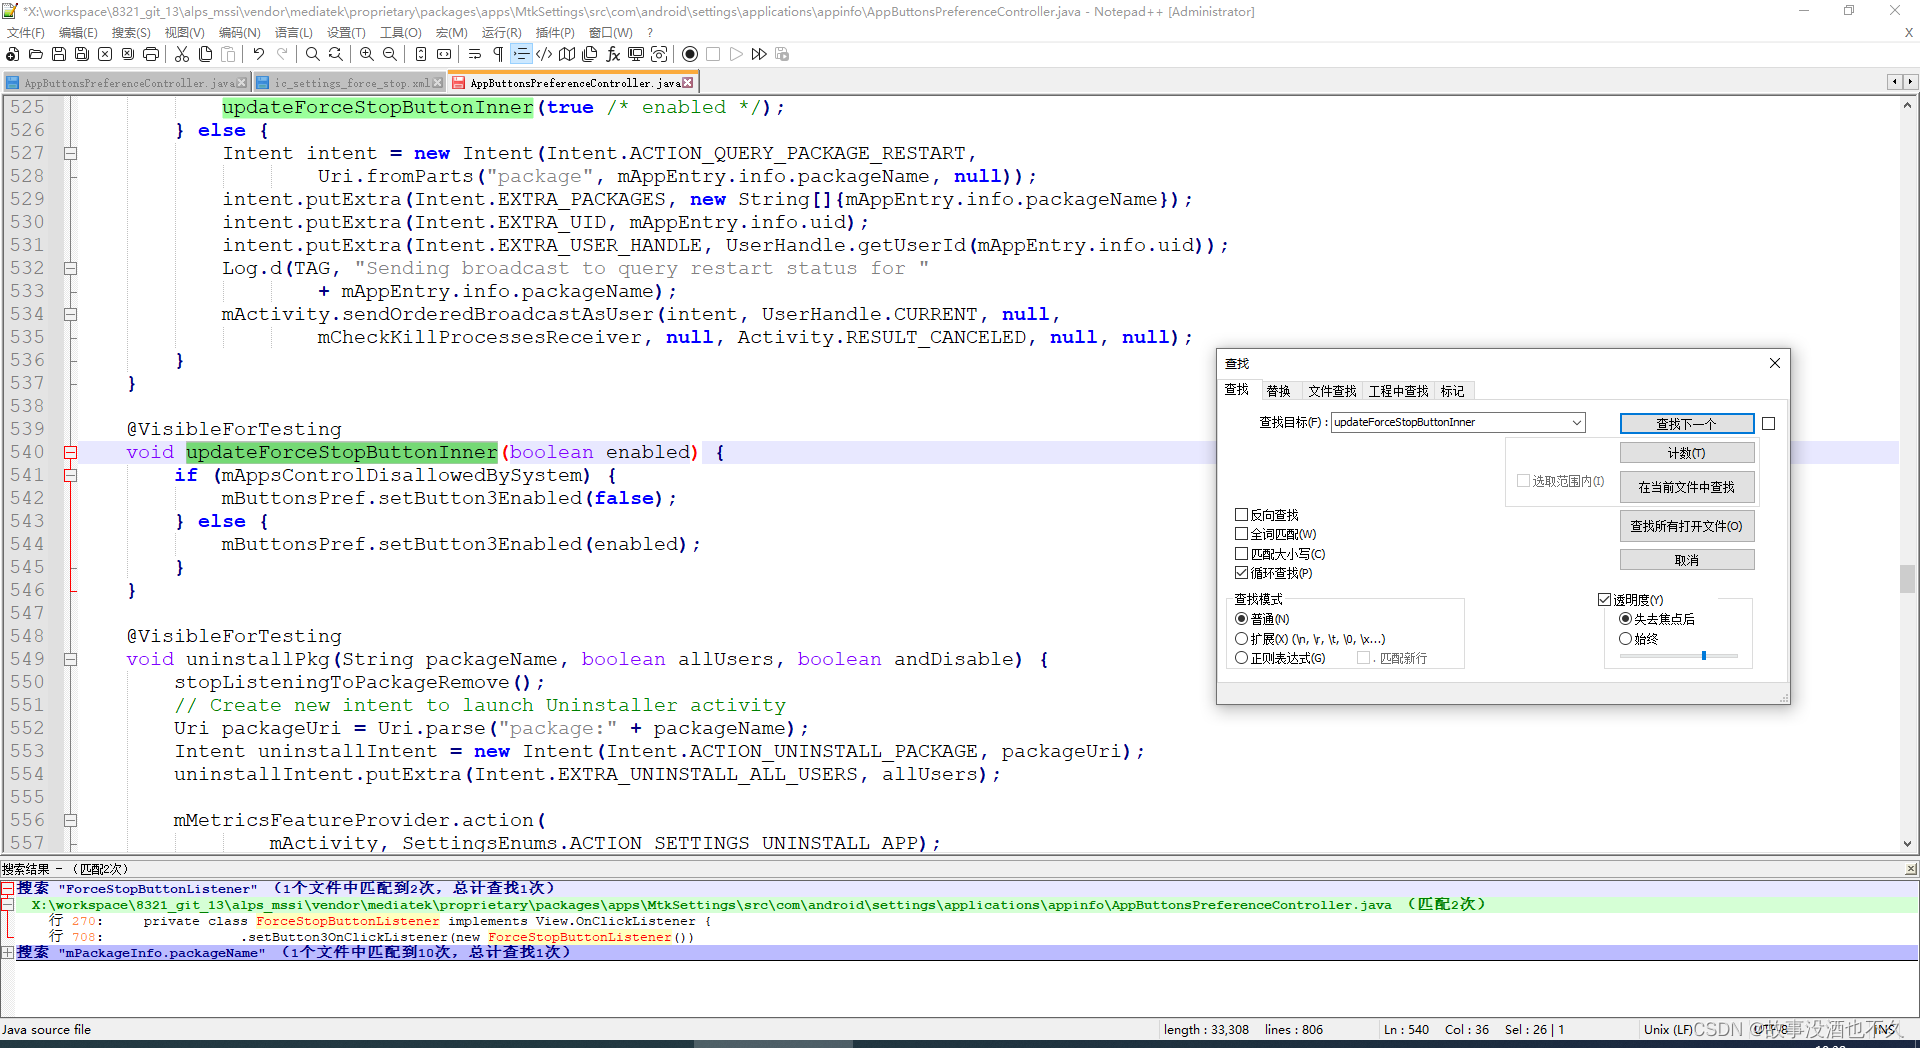Select the Cut icon on the toolbar
The image size is (1920, 1048).
pyautogui.click(x=181, y=54)
